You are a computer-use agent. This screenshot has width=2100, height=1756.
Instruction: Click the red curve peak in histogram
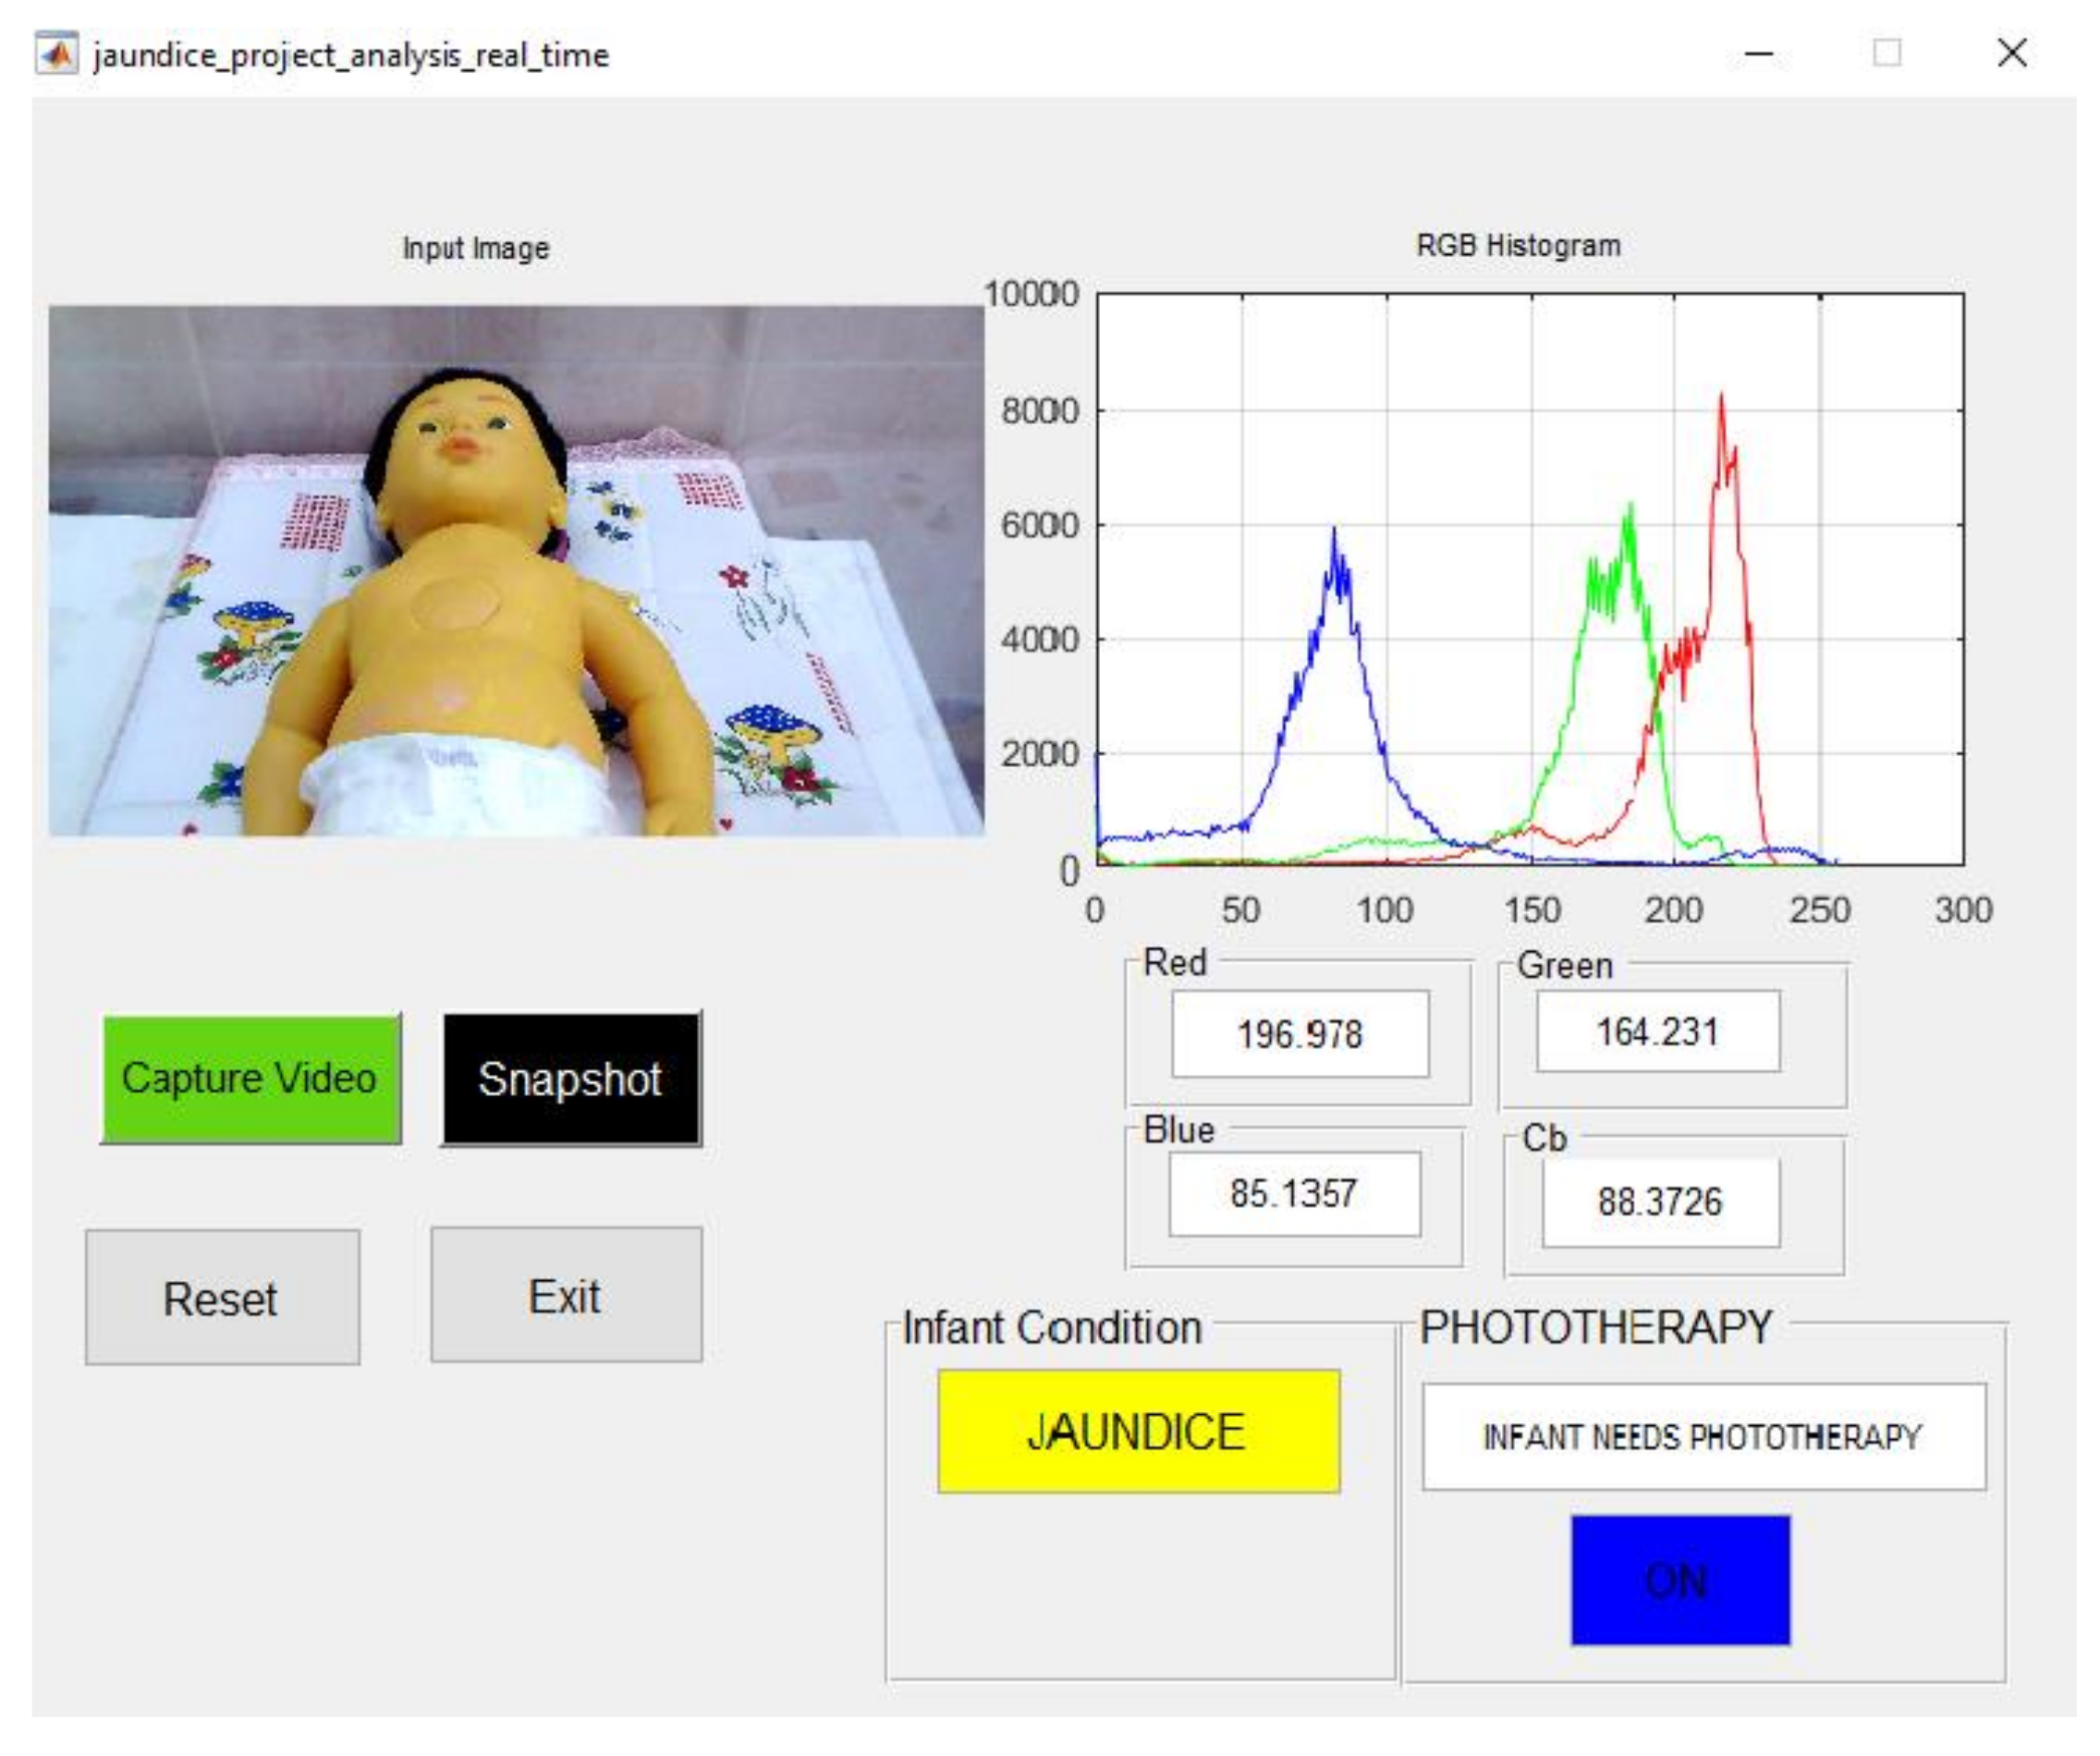(1721, 400)
